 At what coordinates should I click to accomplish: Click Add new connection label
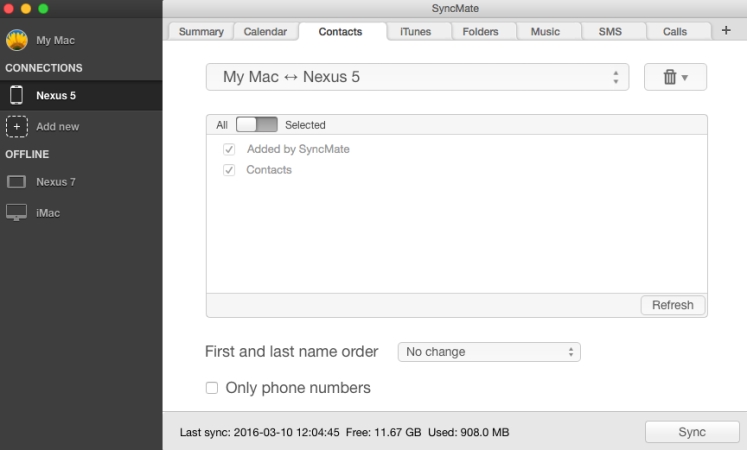(58, 127)
